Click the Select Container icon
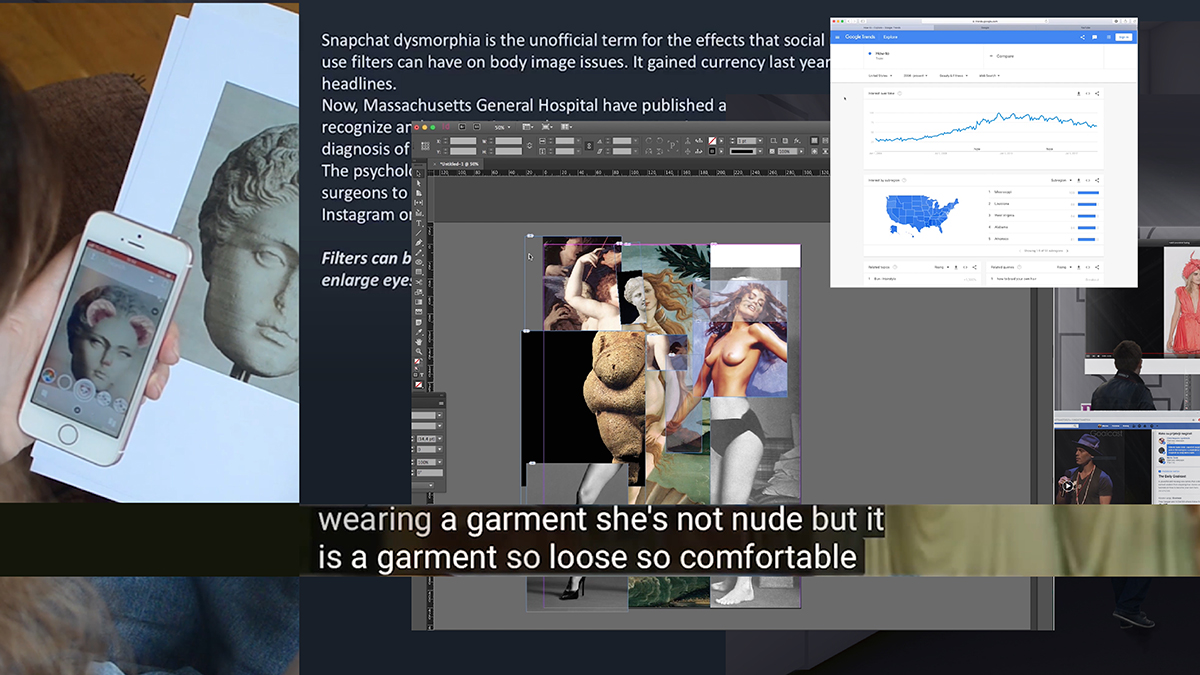The width and height of the screenshot is (1200, 675). tap(686, 142)
